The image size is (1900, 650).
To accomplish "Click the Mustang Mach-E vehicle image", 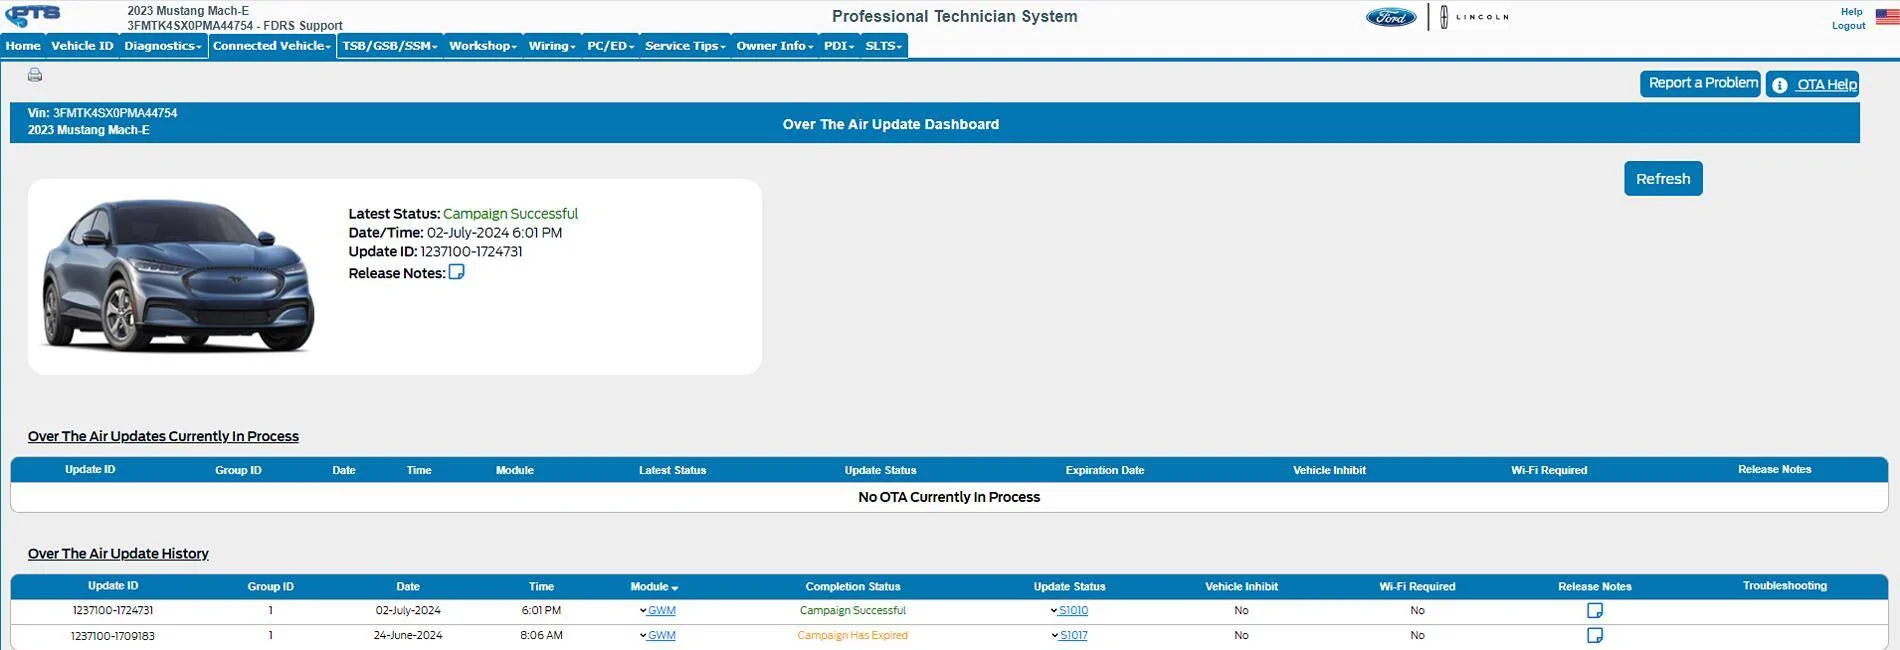I will pos(178,275).
